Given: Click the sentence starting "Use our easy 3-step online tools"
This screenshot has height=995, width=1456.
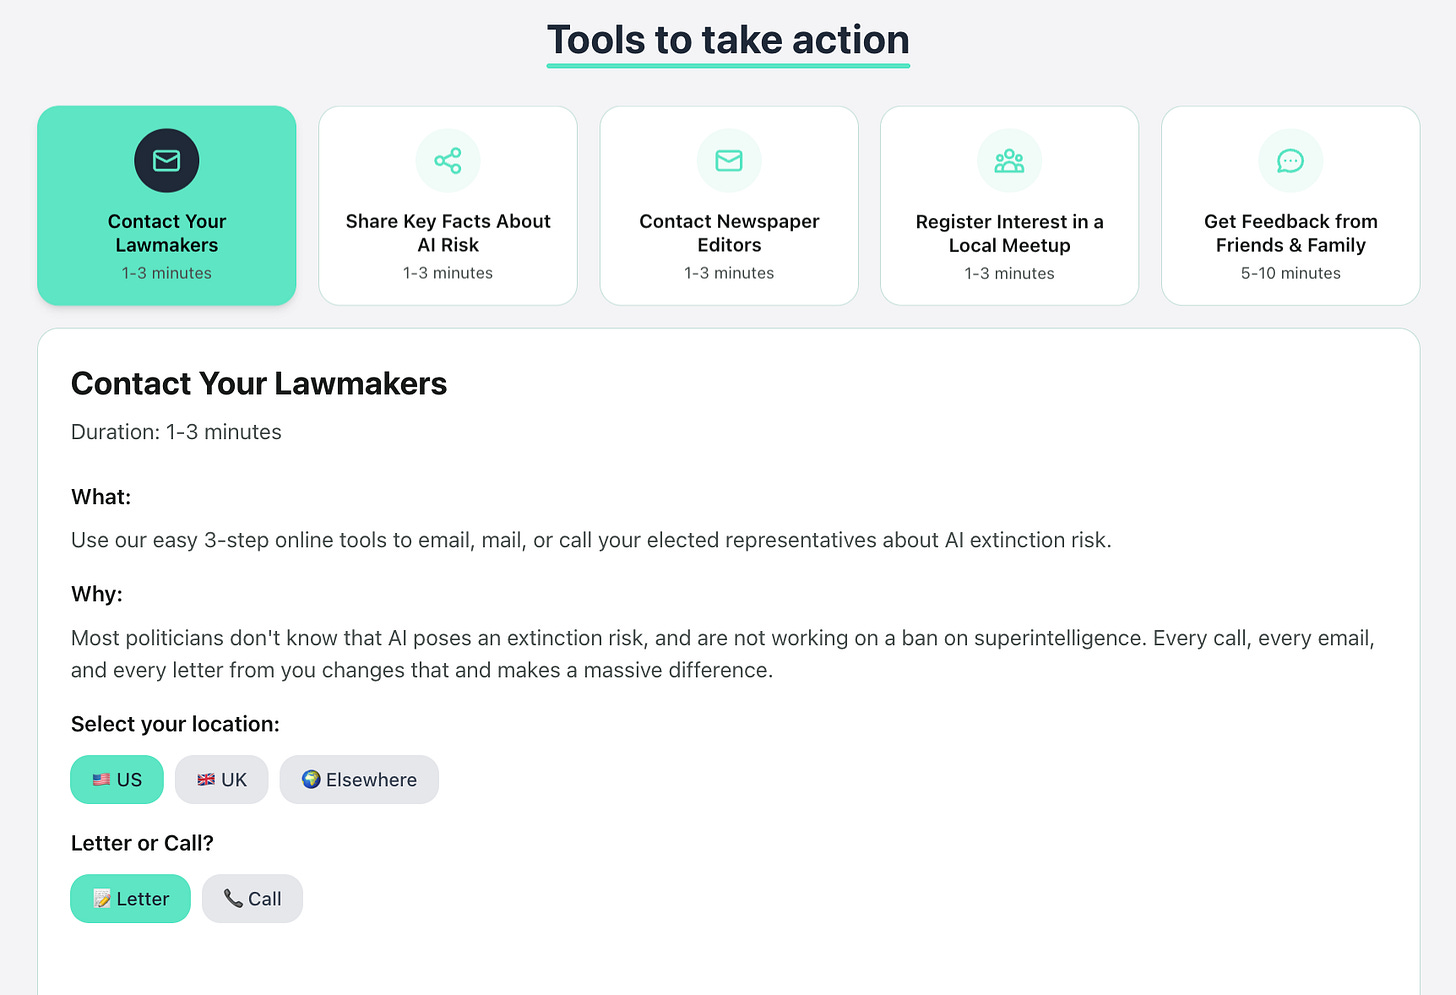Looking at the screenshot, I should [x=591, y=540].
